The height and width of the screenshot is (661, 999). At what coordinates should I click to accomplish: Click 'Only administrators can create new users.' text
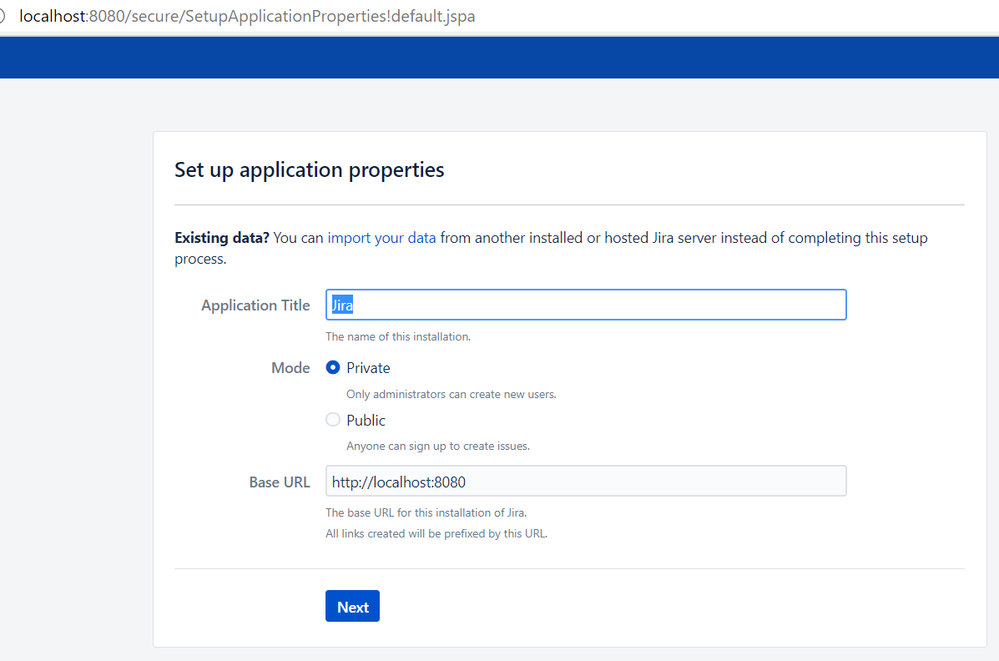coord(451,395)
